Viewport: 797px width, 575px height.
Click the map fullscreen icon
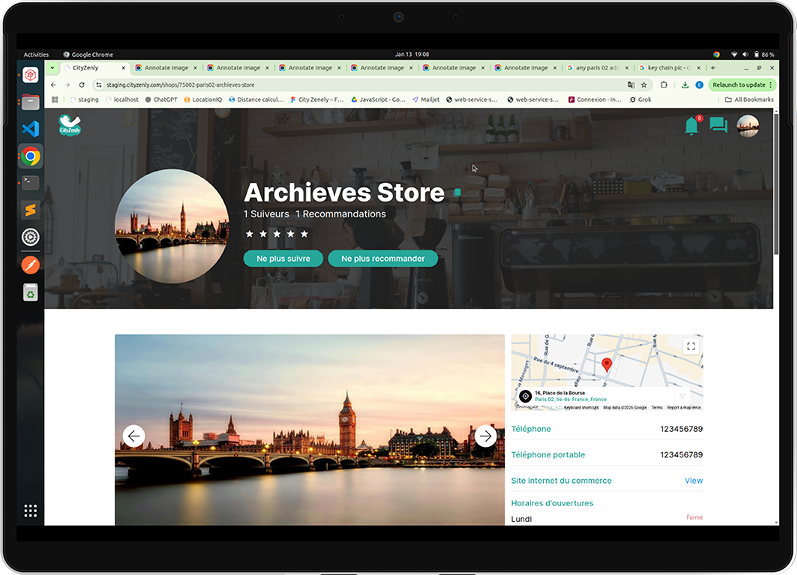(690, 346)
